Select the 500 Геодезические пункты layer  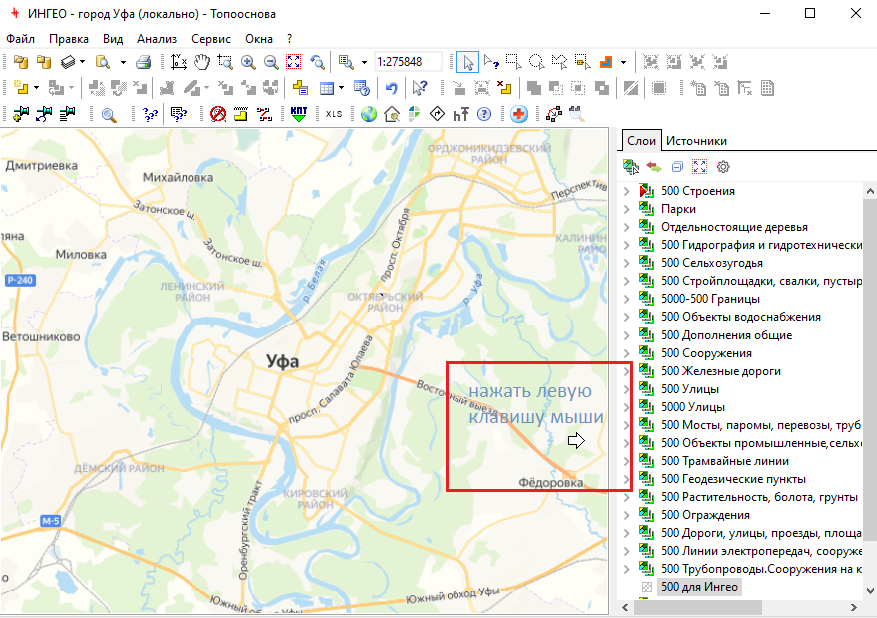coord(733,479)
